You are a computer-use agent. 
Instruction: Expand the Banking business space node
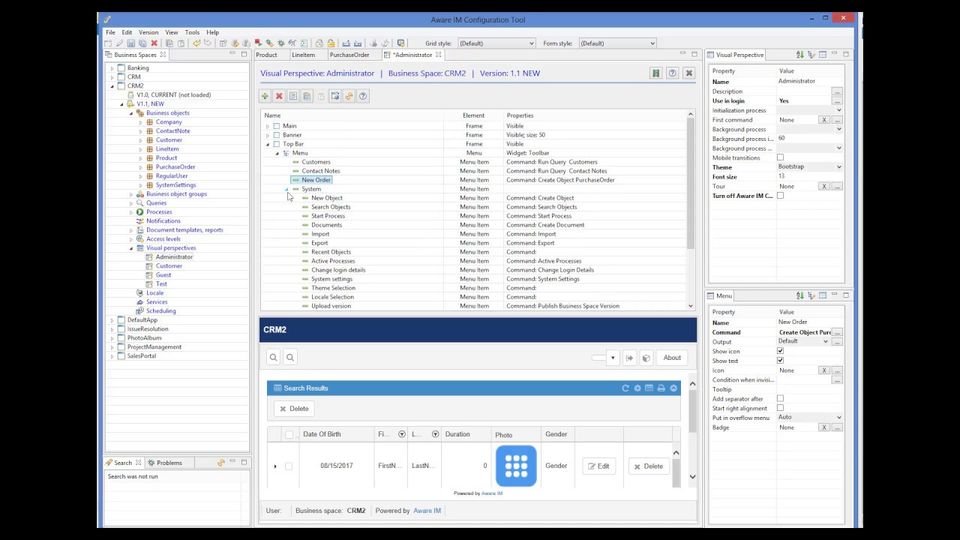tap(112, 68)
